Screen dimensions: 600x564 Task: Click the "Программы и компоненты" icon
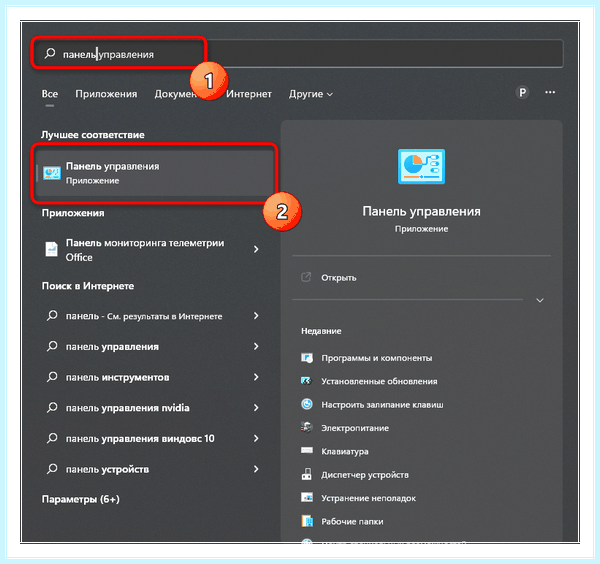point(307,358)
